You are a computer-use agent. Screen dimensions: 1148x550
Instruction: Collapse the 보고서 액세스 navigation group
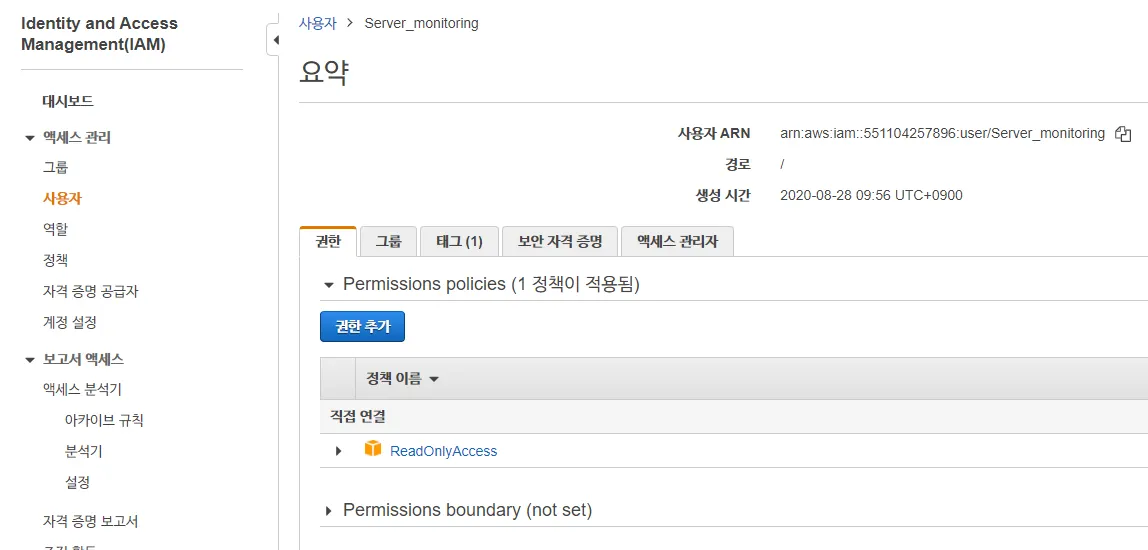click(30, 360)
